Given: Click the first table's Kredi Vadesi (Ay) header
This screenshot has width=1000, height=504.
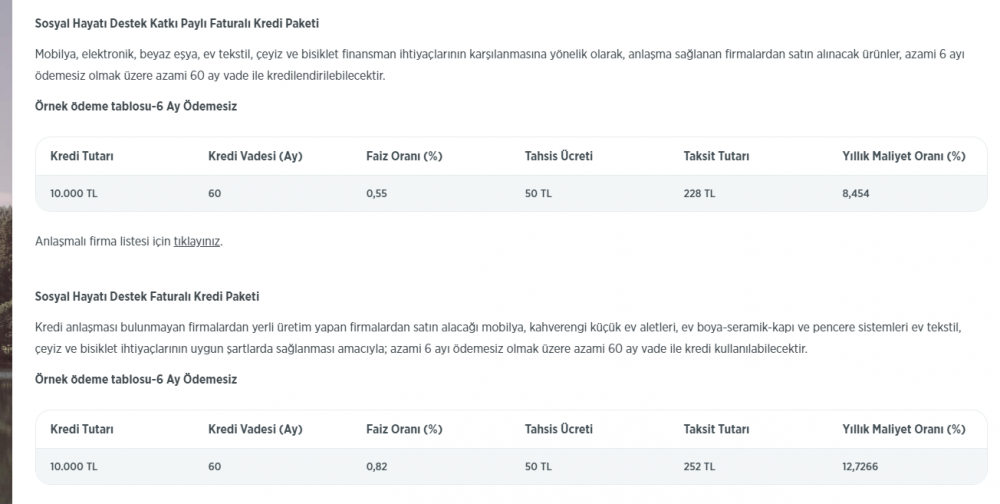Looking at the screenshot, I should (255, 156).
